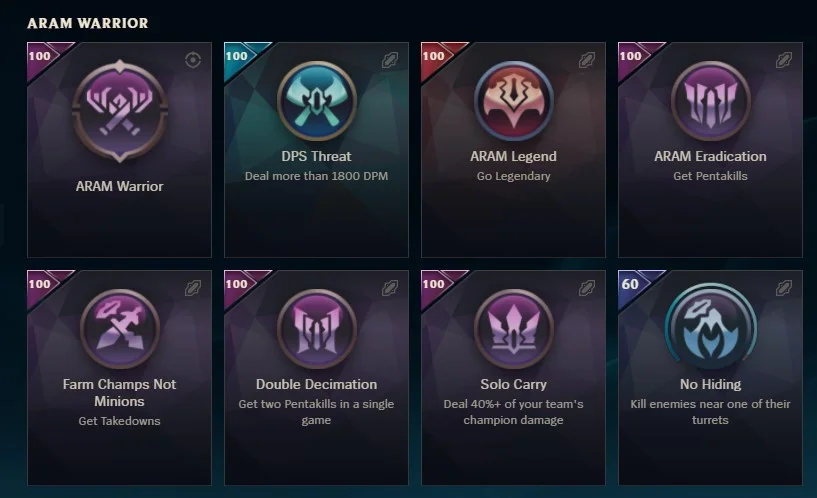Viewport: 817px width, 498px height.
Task: Toggle the token pin icon on DPS Threat card
Action: click(x=390, y=60)
